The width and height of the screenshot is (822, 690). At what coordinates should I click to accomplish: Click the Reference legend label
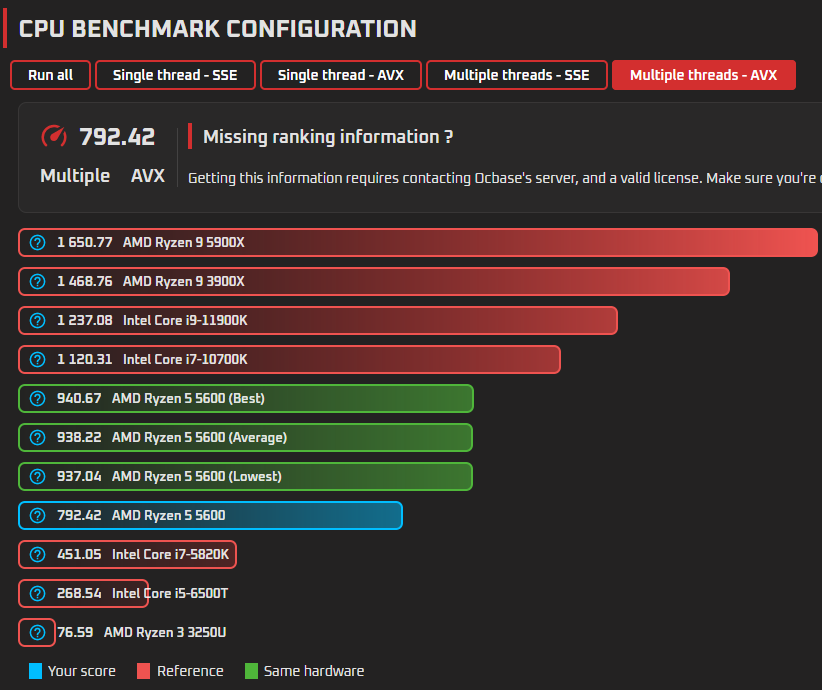190,671
